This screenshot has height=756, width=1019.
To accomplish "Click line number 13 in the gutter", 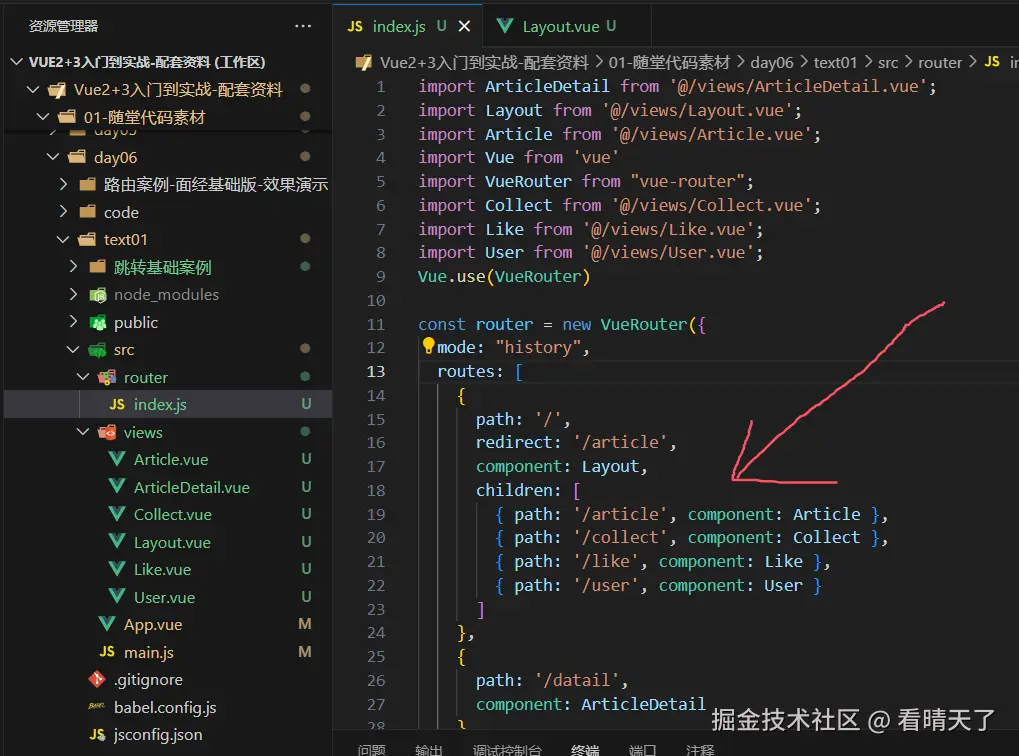I will pos(376,371).
